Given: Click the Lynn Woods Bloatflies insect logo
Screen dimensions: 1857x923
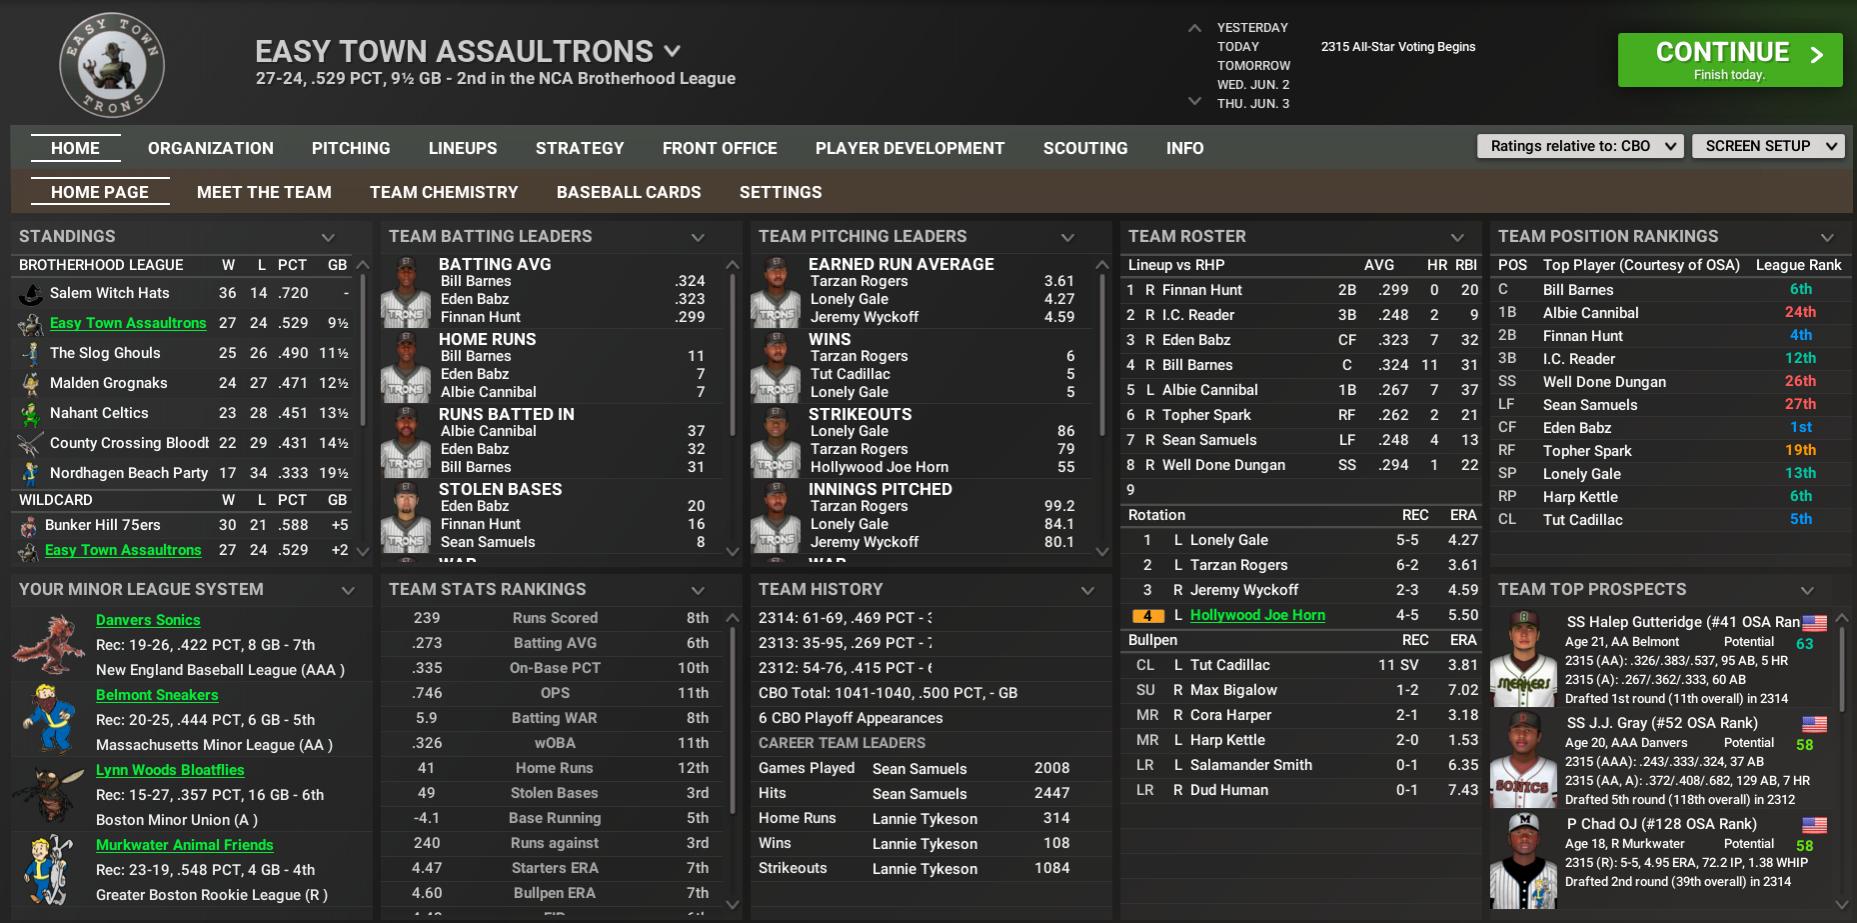Looking at the screenshot, I should pyautogui.click(x=49, y=794).
